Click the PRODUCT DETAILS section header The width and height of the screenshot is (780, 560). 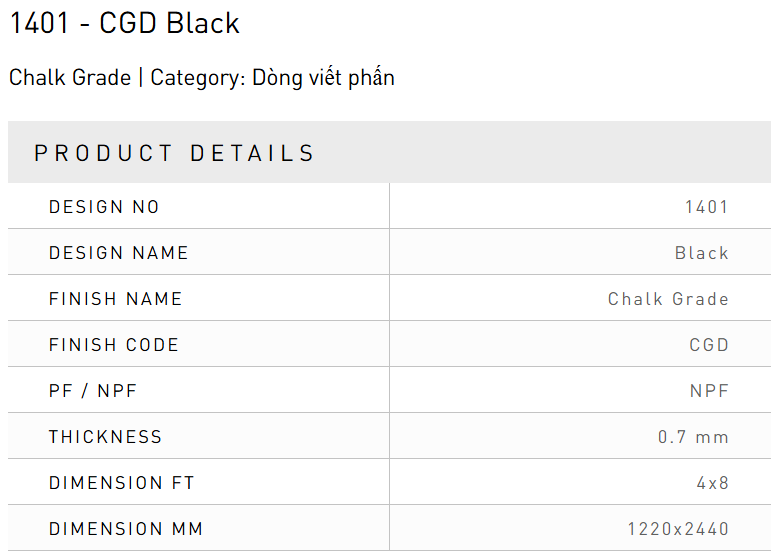tap(175, 153)
